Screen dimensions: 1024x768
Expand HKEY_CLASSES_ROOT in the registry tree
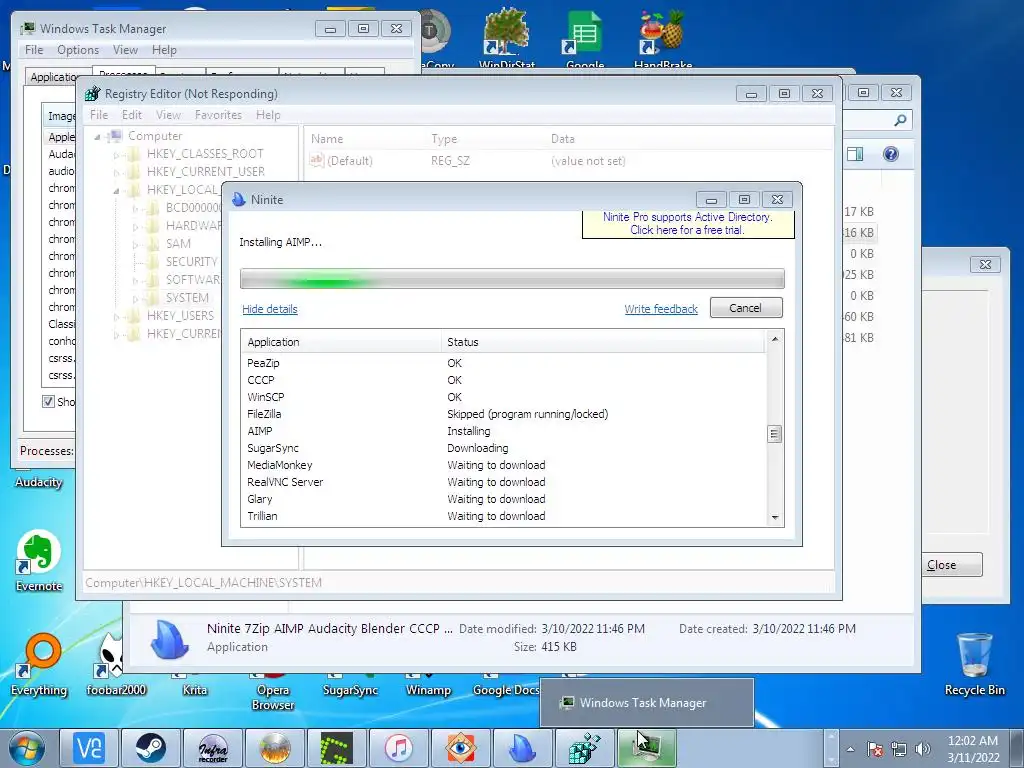tap(116, 155)
